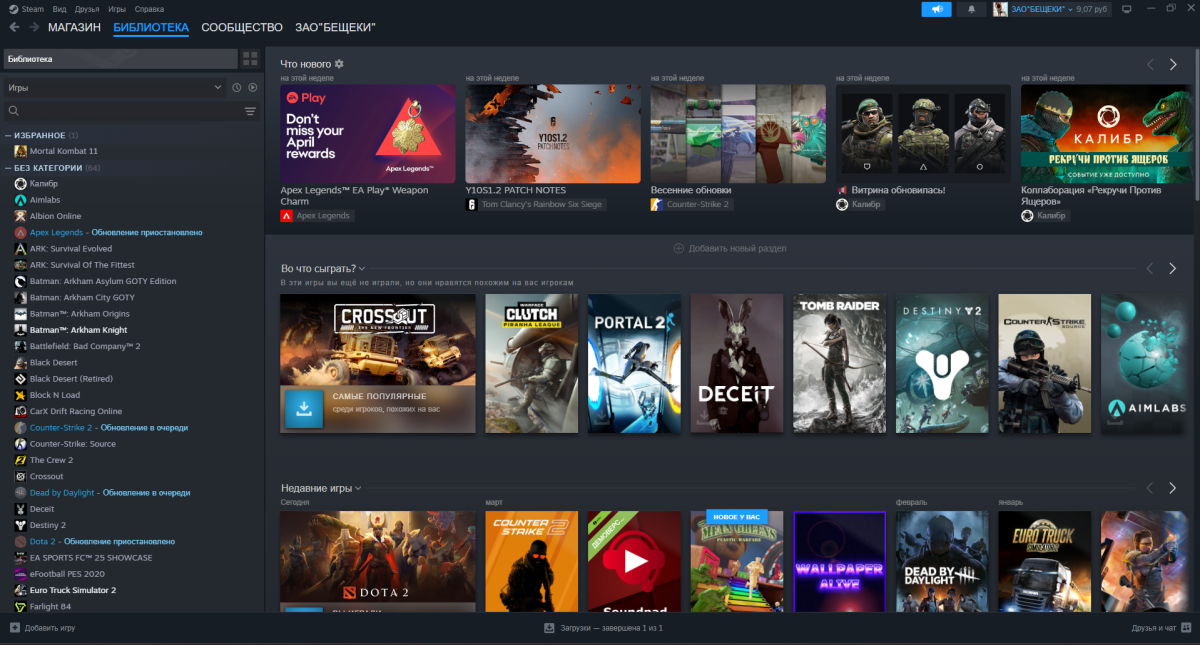Switch to the БИБЛИОТЕКА tab
This screenshot has width=1200, height=645.
(151, 27)
